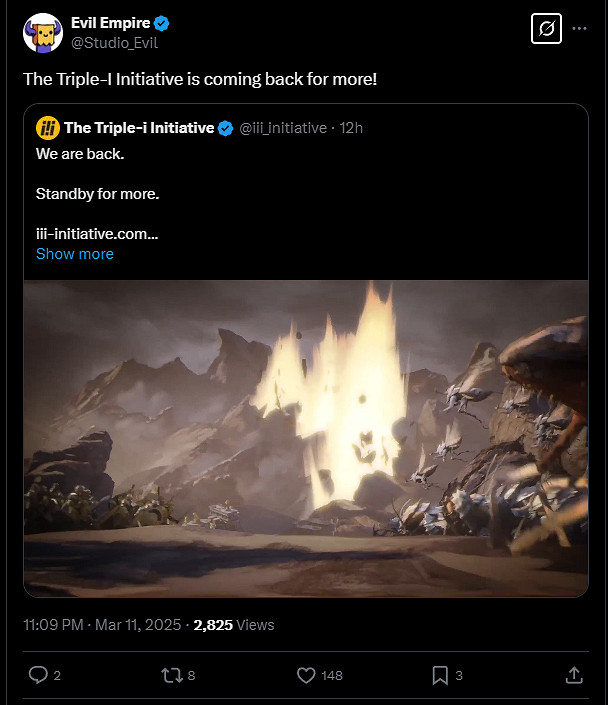The width and height of the screenshot is (608, 705).
Task: Click the @iii_initiative handle
Action: coord(283,128)
